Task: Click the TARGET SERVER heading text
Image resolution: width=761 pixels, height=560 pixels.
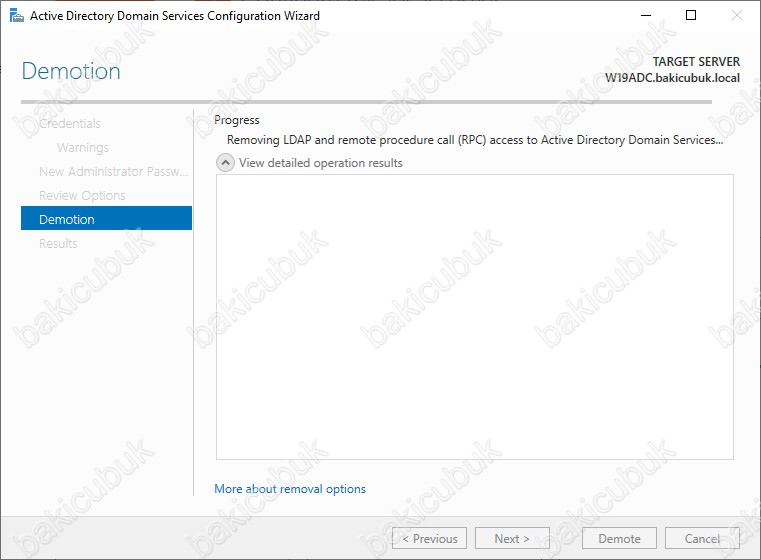Action: click(696, 62)
